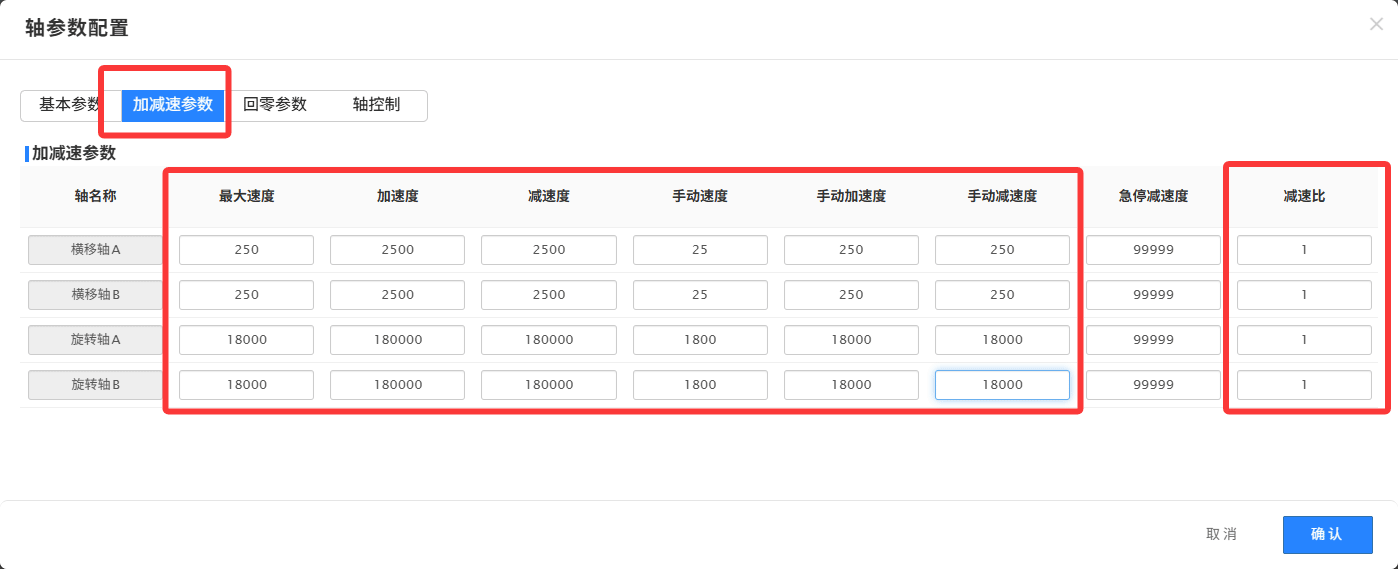This screenshot has width=1398, height=569.
Task: Go to the 轴控制 tab
Action: tap(376, 105)
